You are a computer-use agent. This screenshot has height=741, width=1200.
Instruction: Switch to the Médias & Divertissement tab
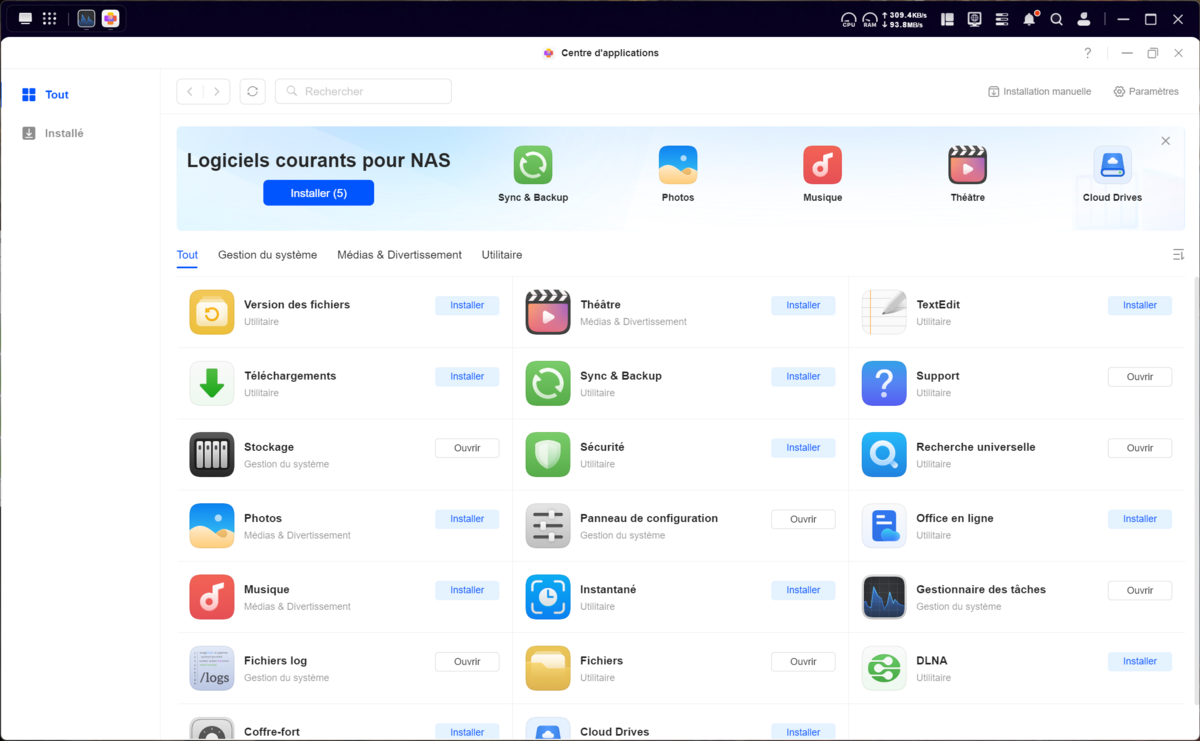399,255
